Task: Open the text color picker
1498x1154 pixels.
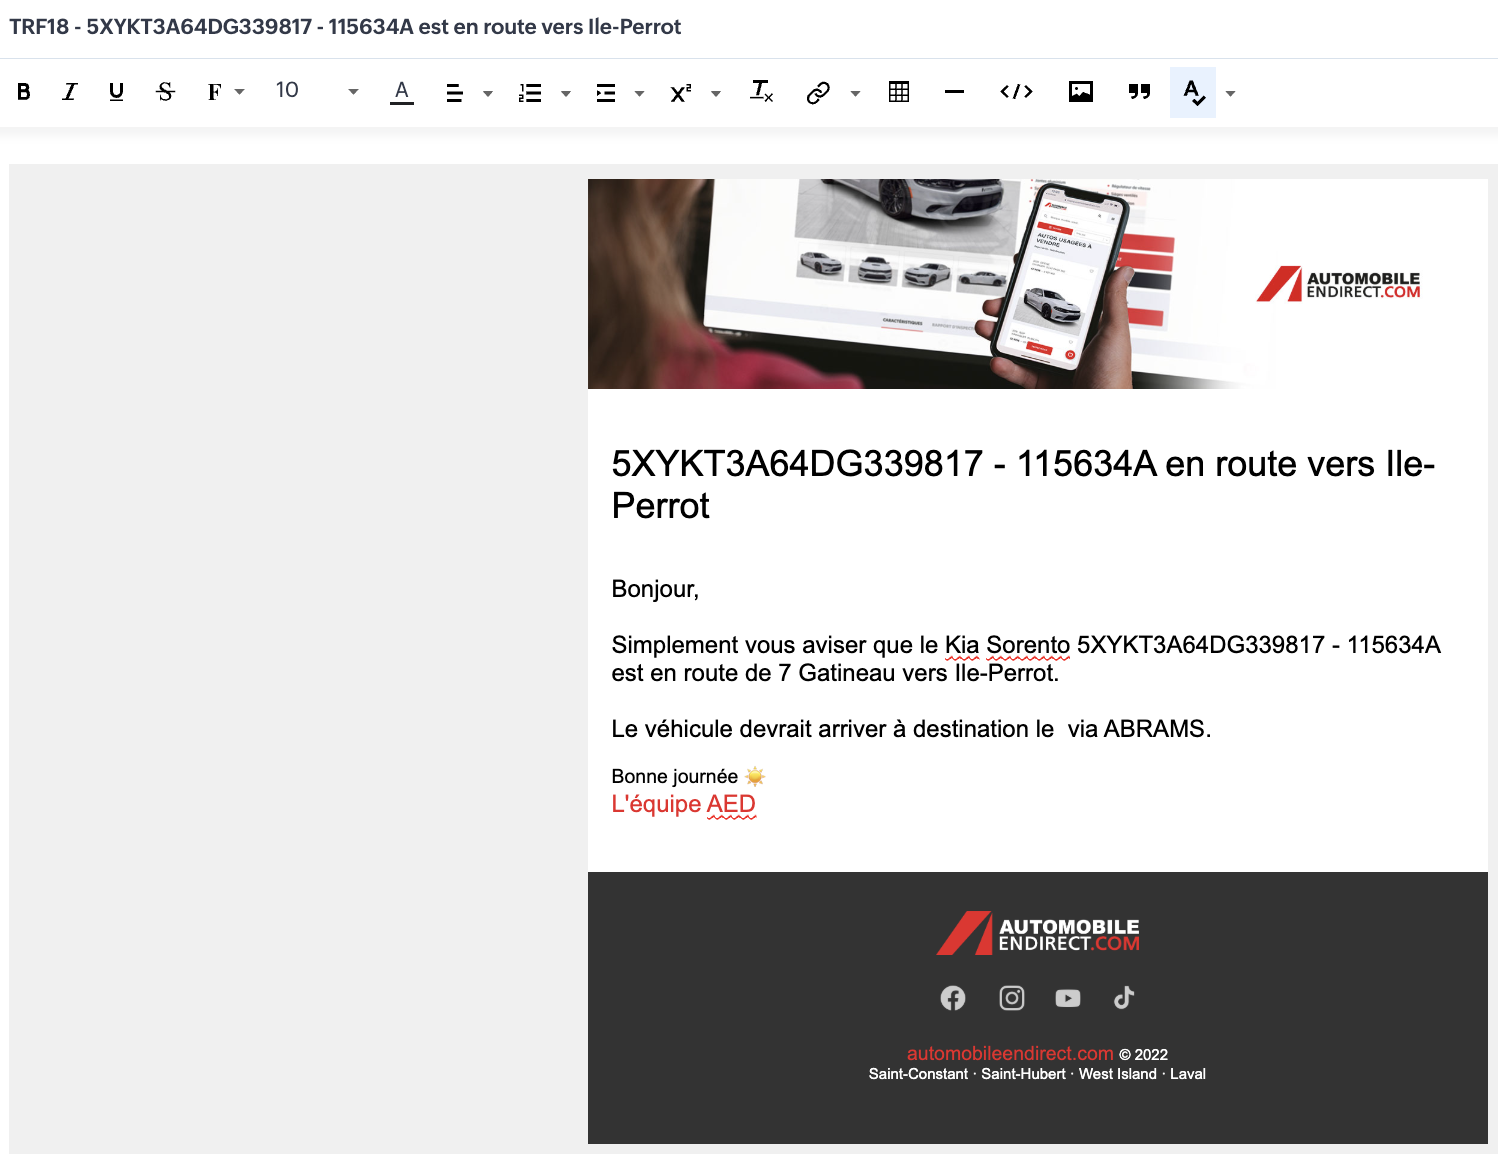Action: click(x=401, y=92)
